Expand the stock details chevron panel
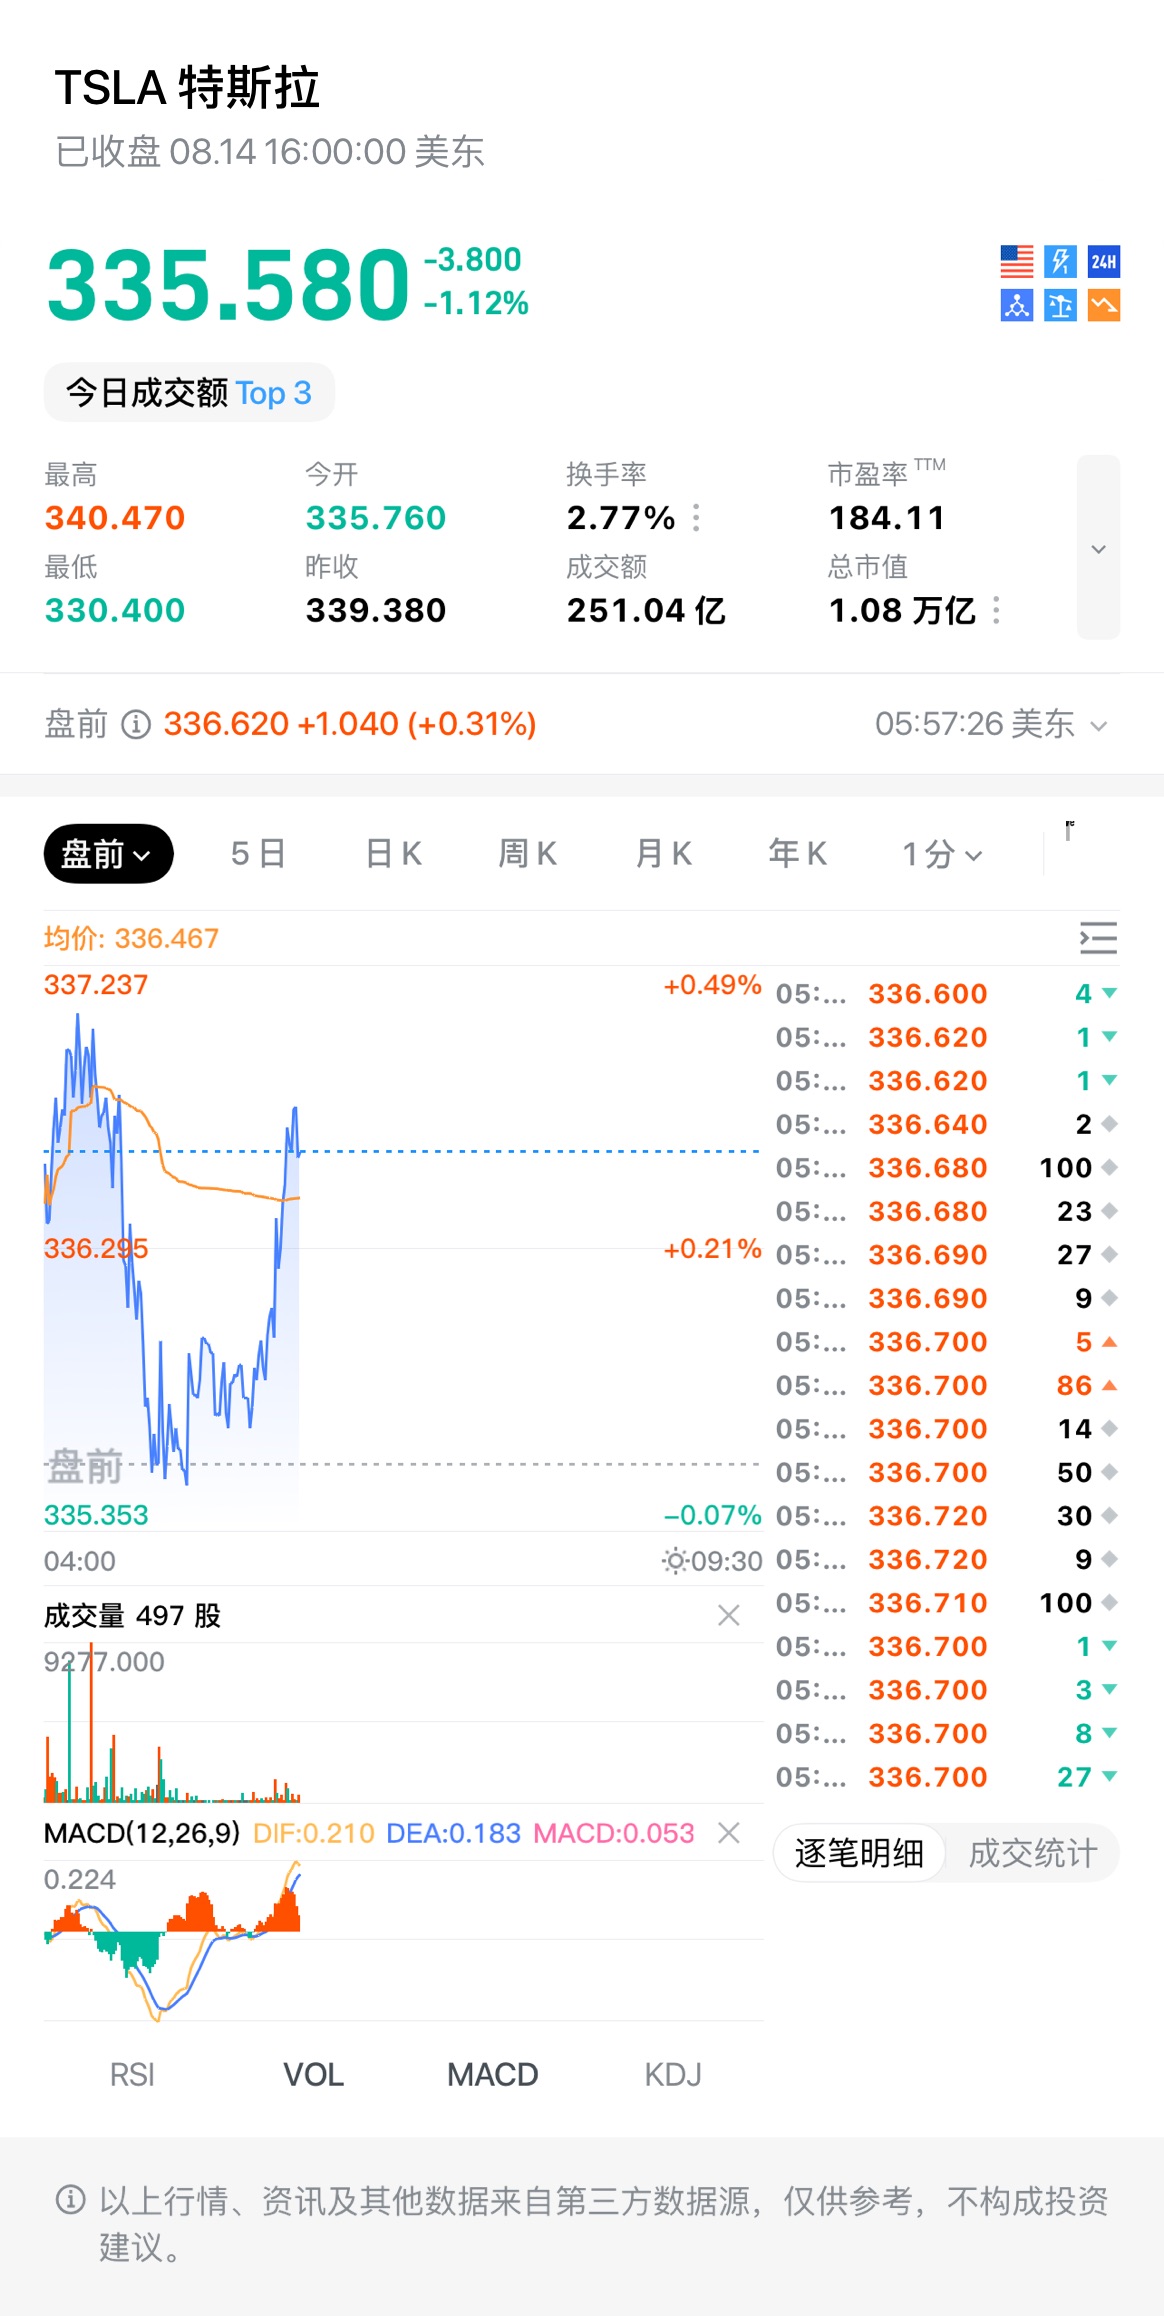 click(1098, 548)
